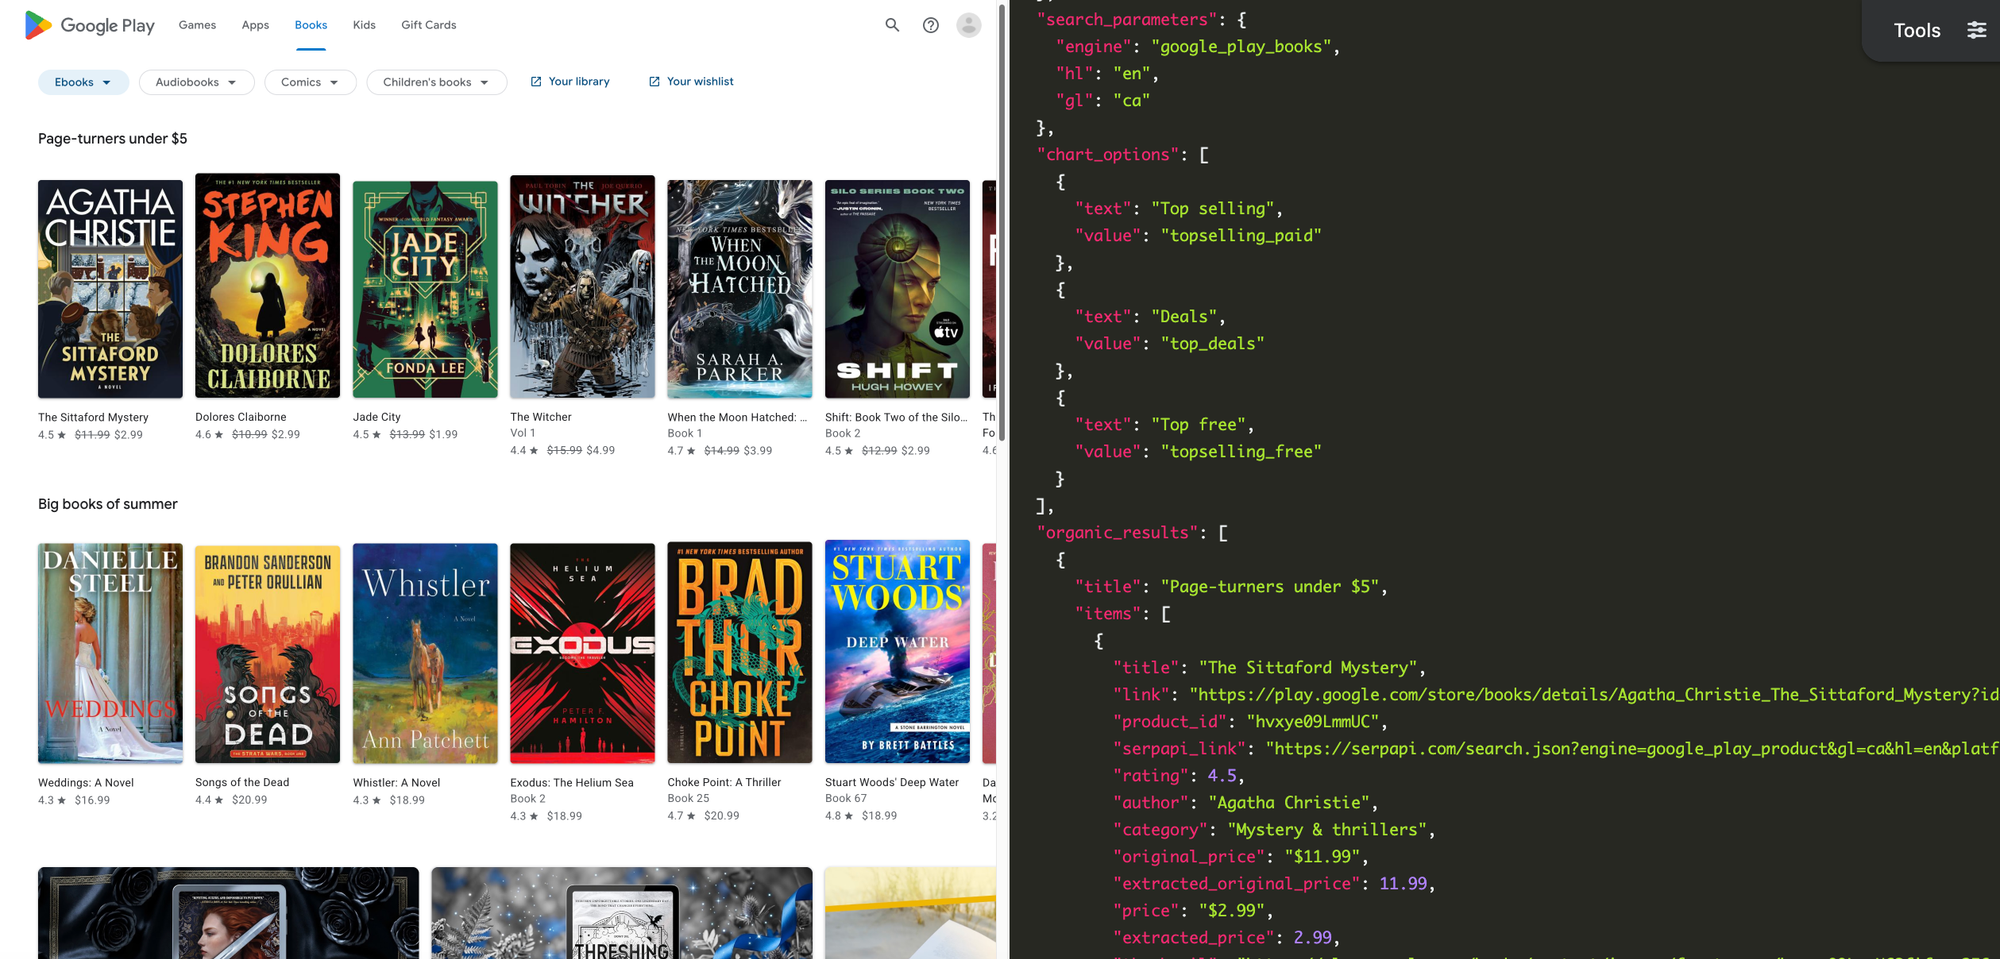Expand the Audiobooks dropdown
Image resolution: width=2000 pixels, height=959 pixels.
pyautogui.click(x=196, y=82)
